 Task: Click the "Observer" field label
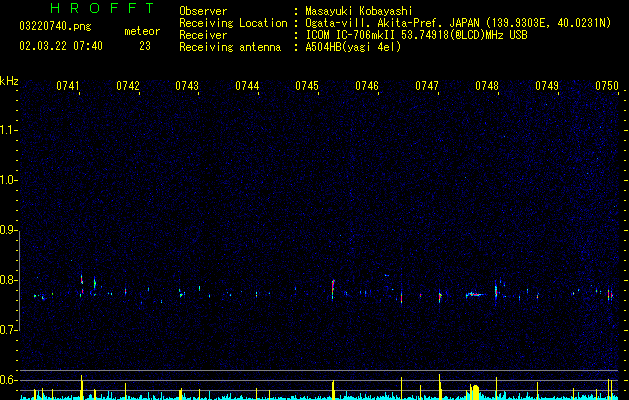coord(203,11)
